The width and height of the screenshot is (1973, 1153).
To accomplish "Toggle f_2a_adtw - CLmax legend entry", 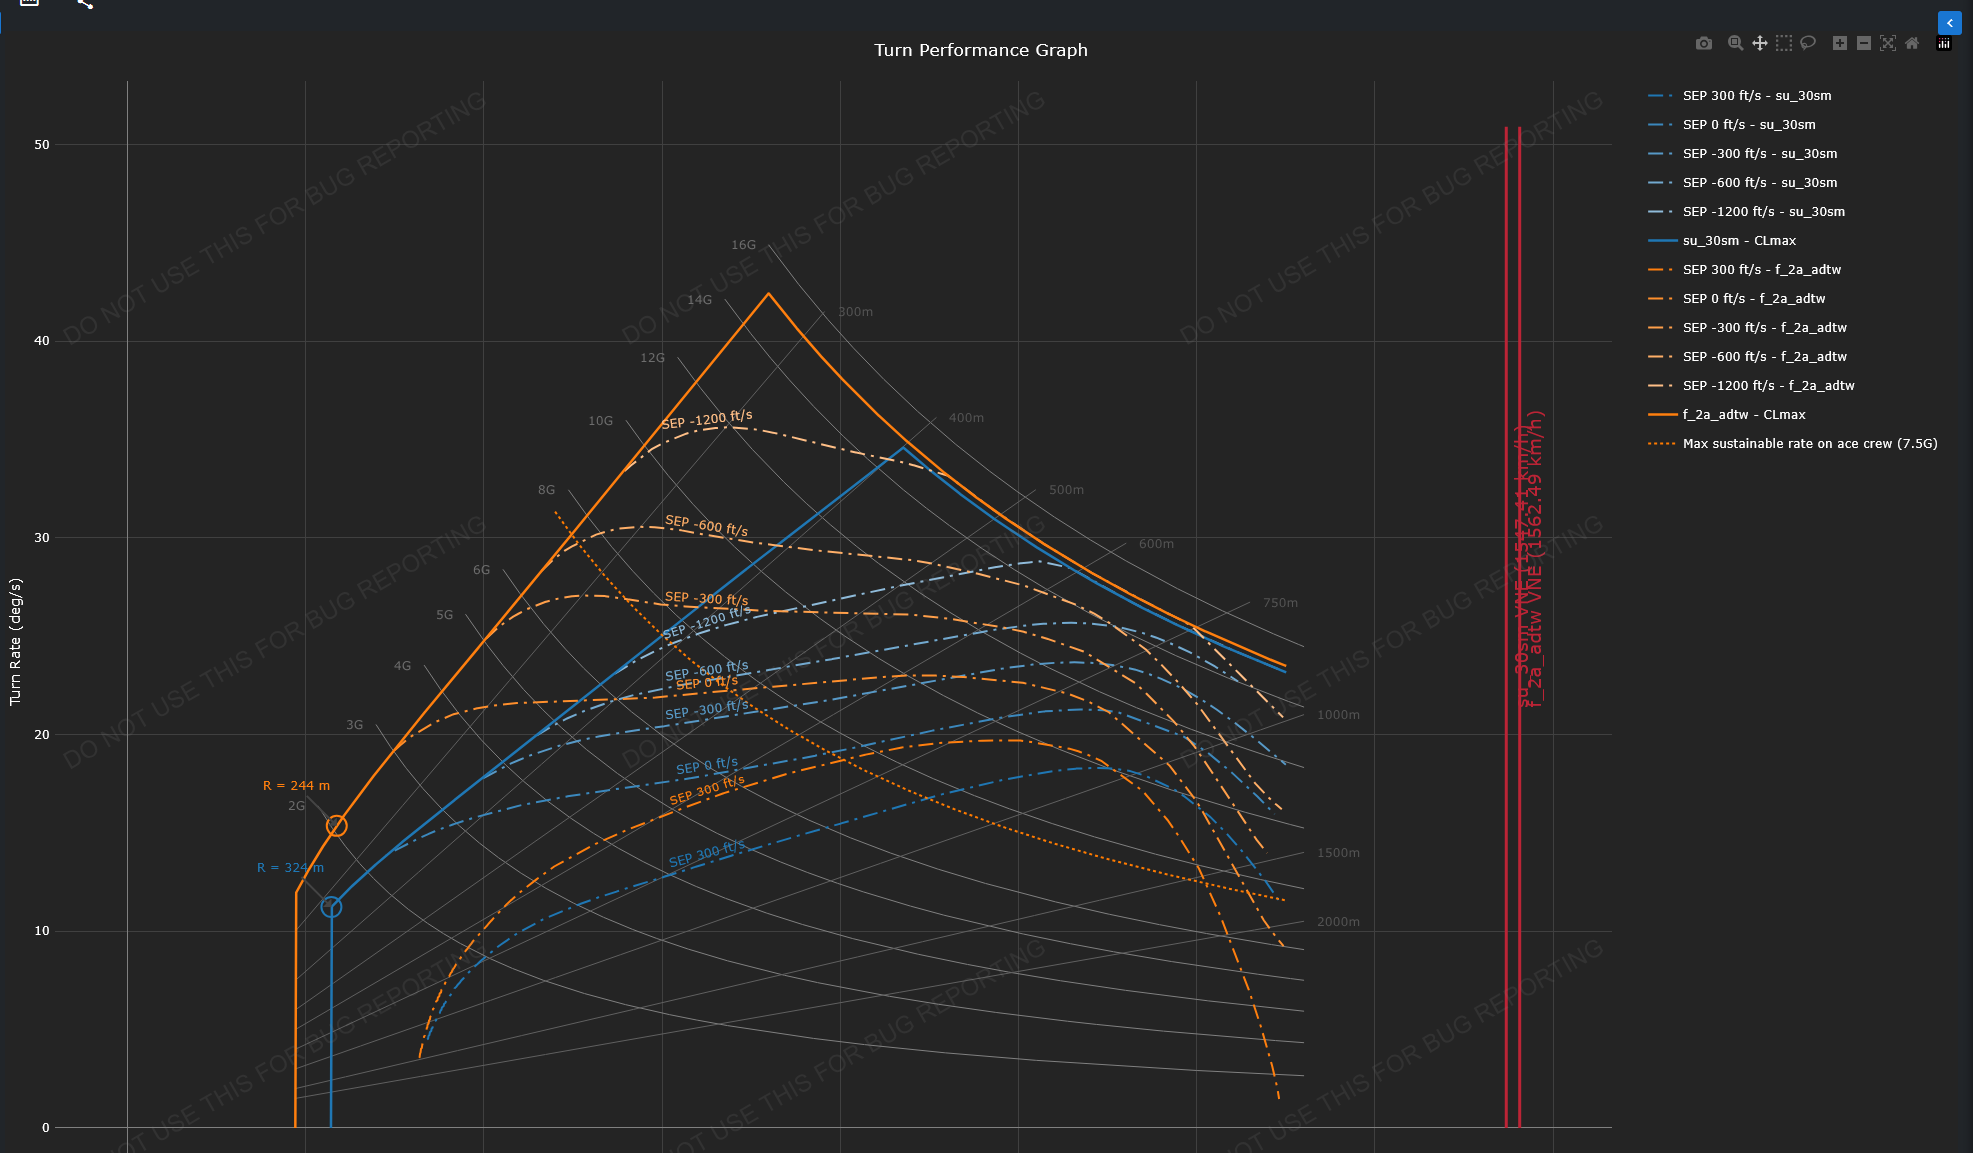I will [1743, 415].
